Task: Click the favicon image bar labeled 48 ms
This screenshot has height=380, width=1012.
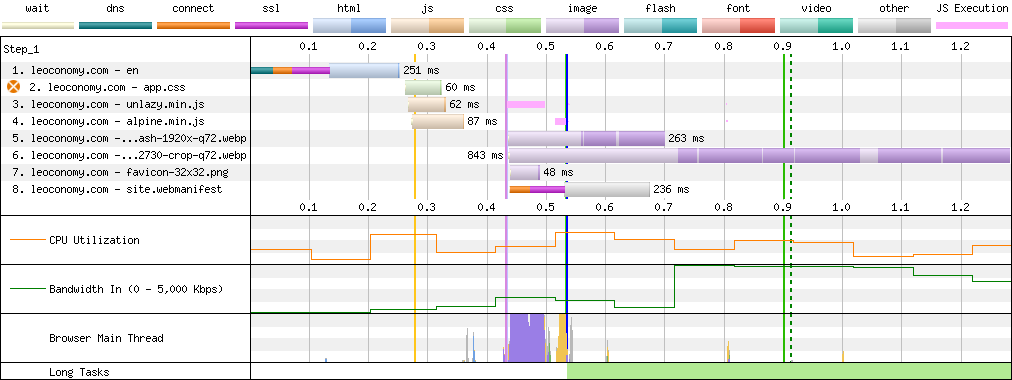Action: pyautogui.click(x=525, y=172)
